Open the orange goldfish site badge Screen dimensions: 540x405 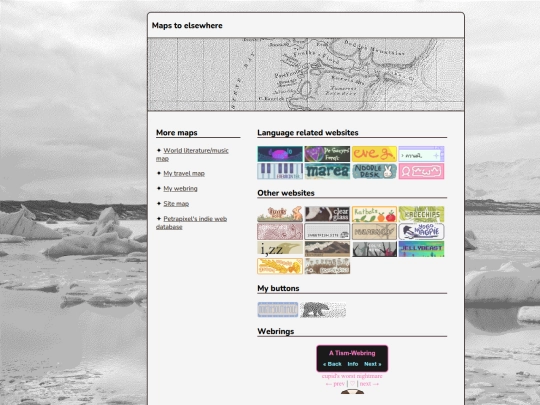coord(280,266)
